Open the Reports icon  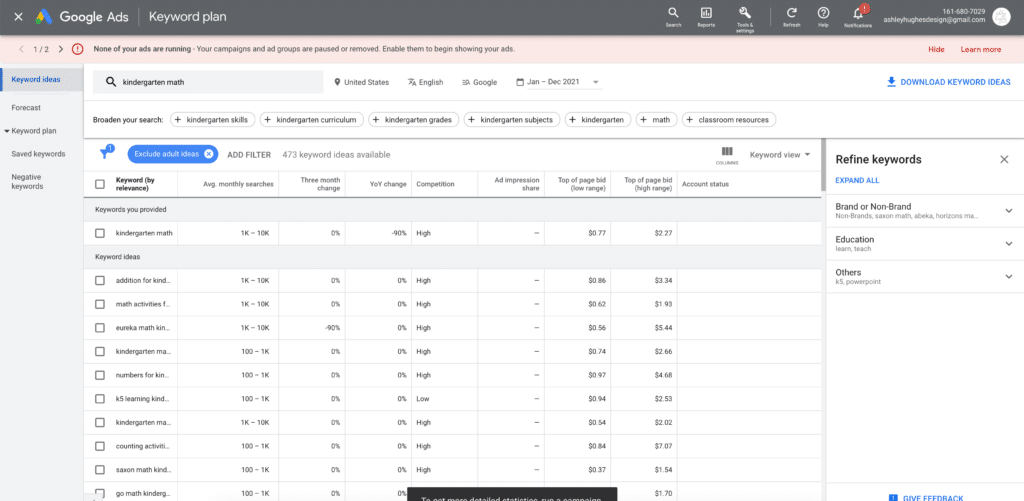click(706, 15)
